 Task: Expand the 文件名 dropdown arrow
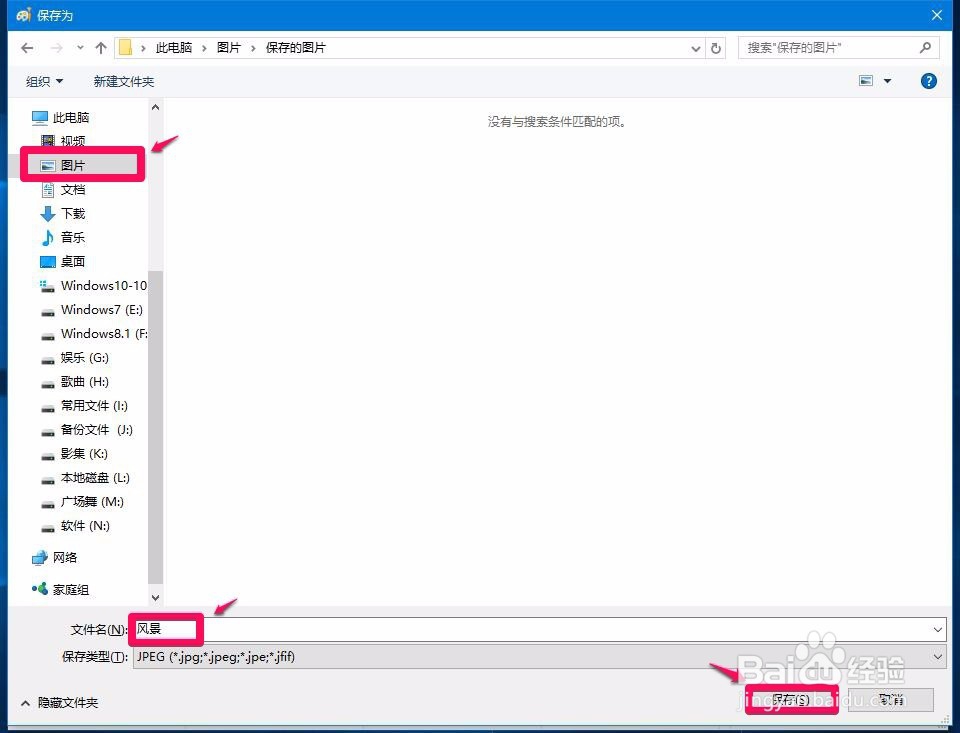tap(938, 630)
